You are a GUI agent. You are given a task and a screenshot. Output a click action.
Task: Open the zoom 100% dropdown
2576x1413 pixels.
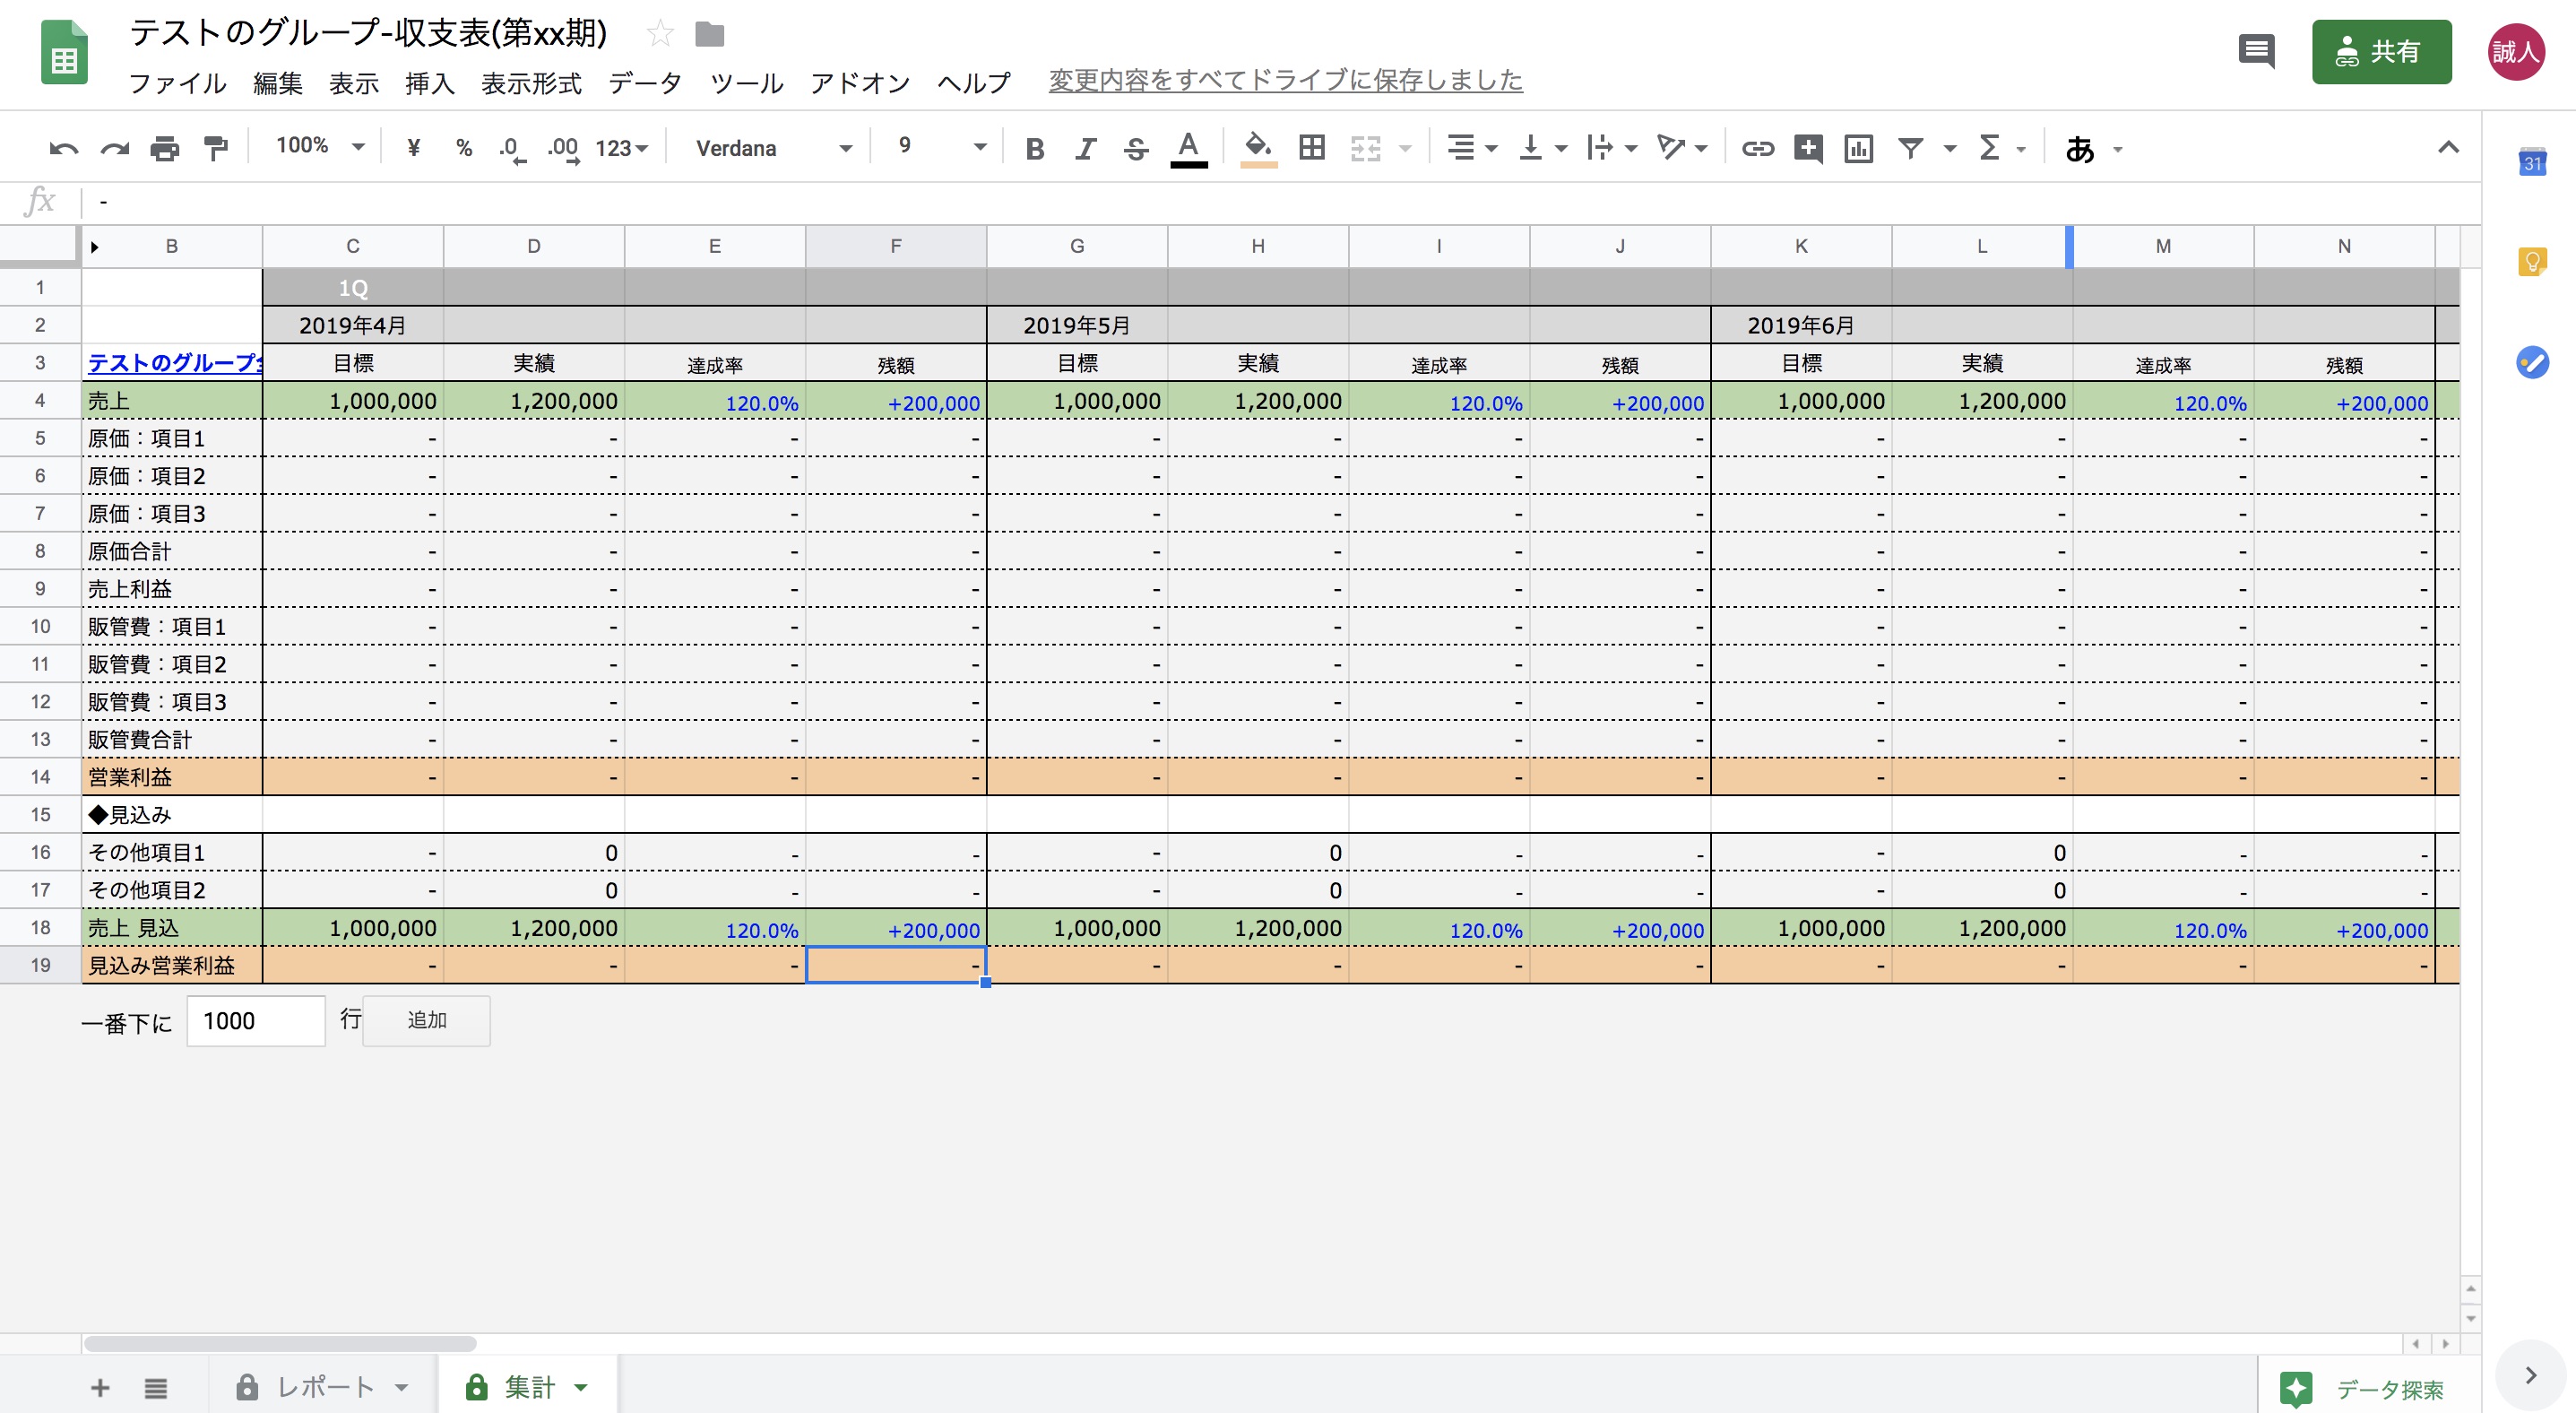click(x=320, y=146)
